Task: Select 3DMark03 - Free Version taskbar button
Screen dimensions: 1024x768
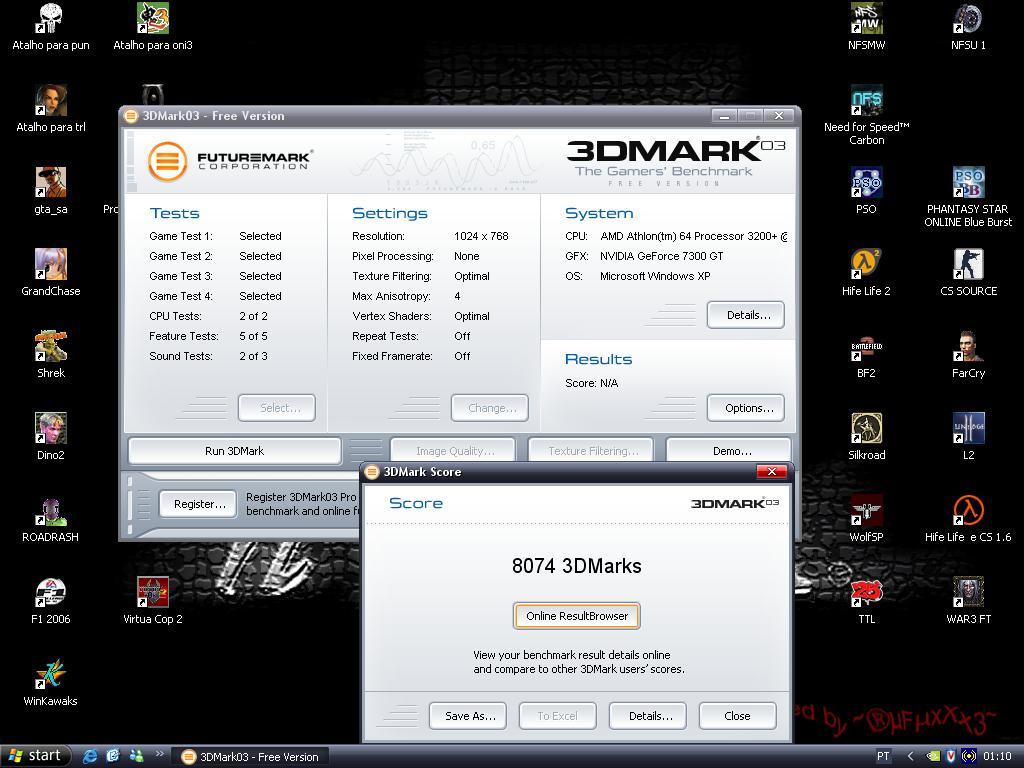Action: click(251, 756)
